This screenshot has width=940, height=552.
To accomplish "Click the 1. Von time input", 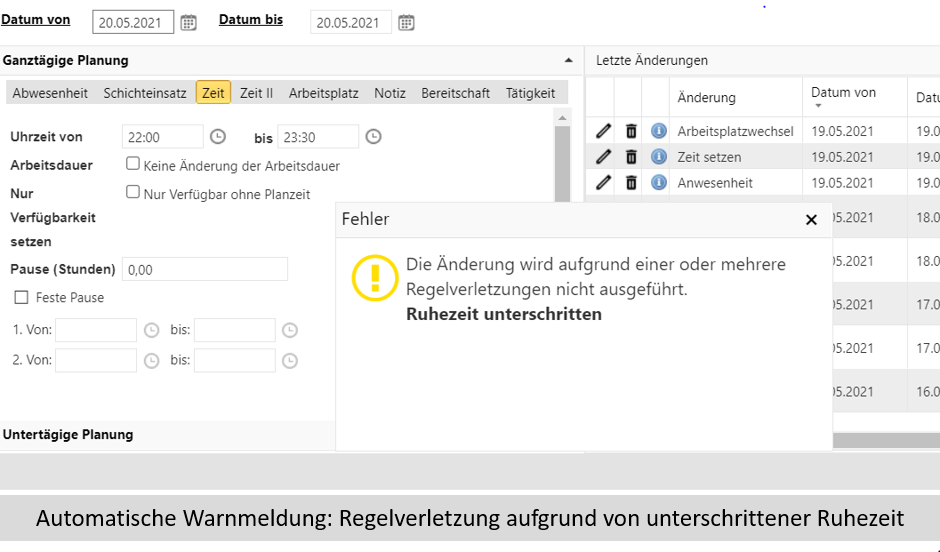I will point(96,330).
